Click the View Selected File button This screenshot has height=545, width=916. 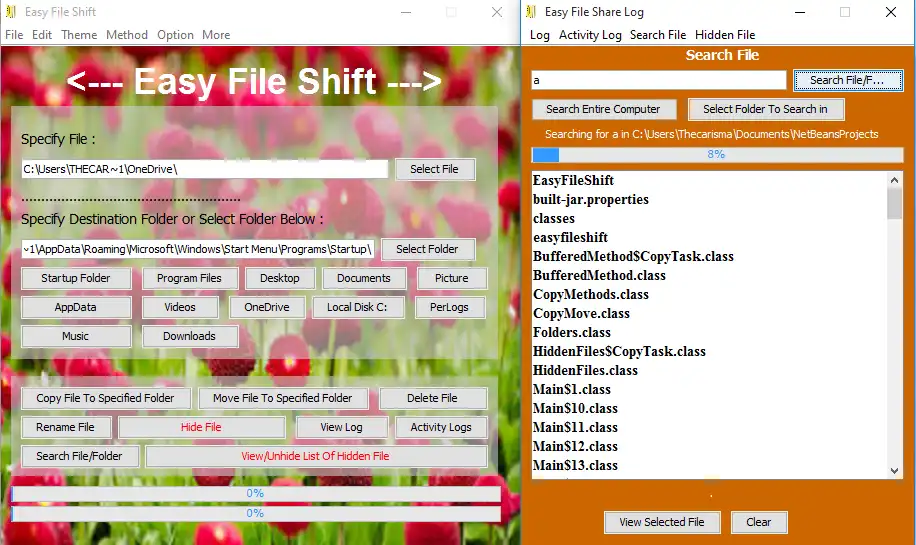pos(662,522)
